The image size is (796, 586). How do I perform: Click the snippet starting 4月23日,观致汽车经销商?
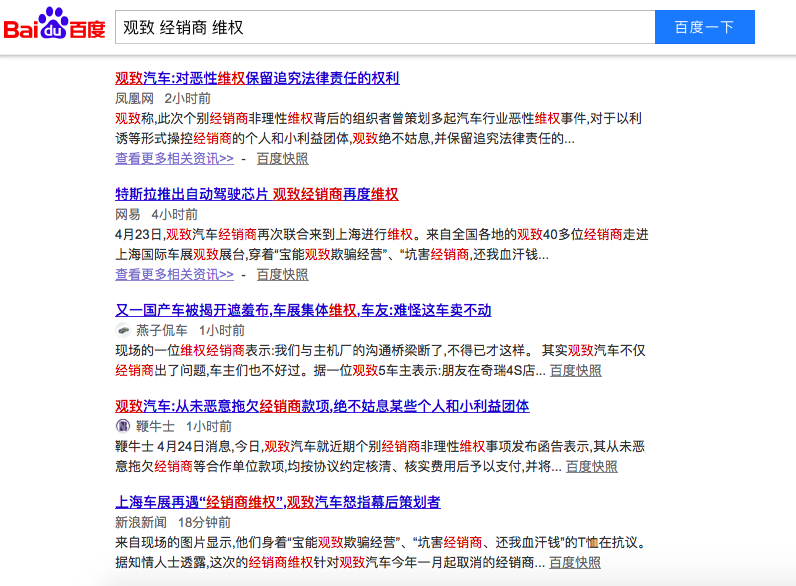click(382, 244)
